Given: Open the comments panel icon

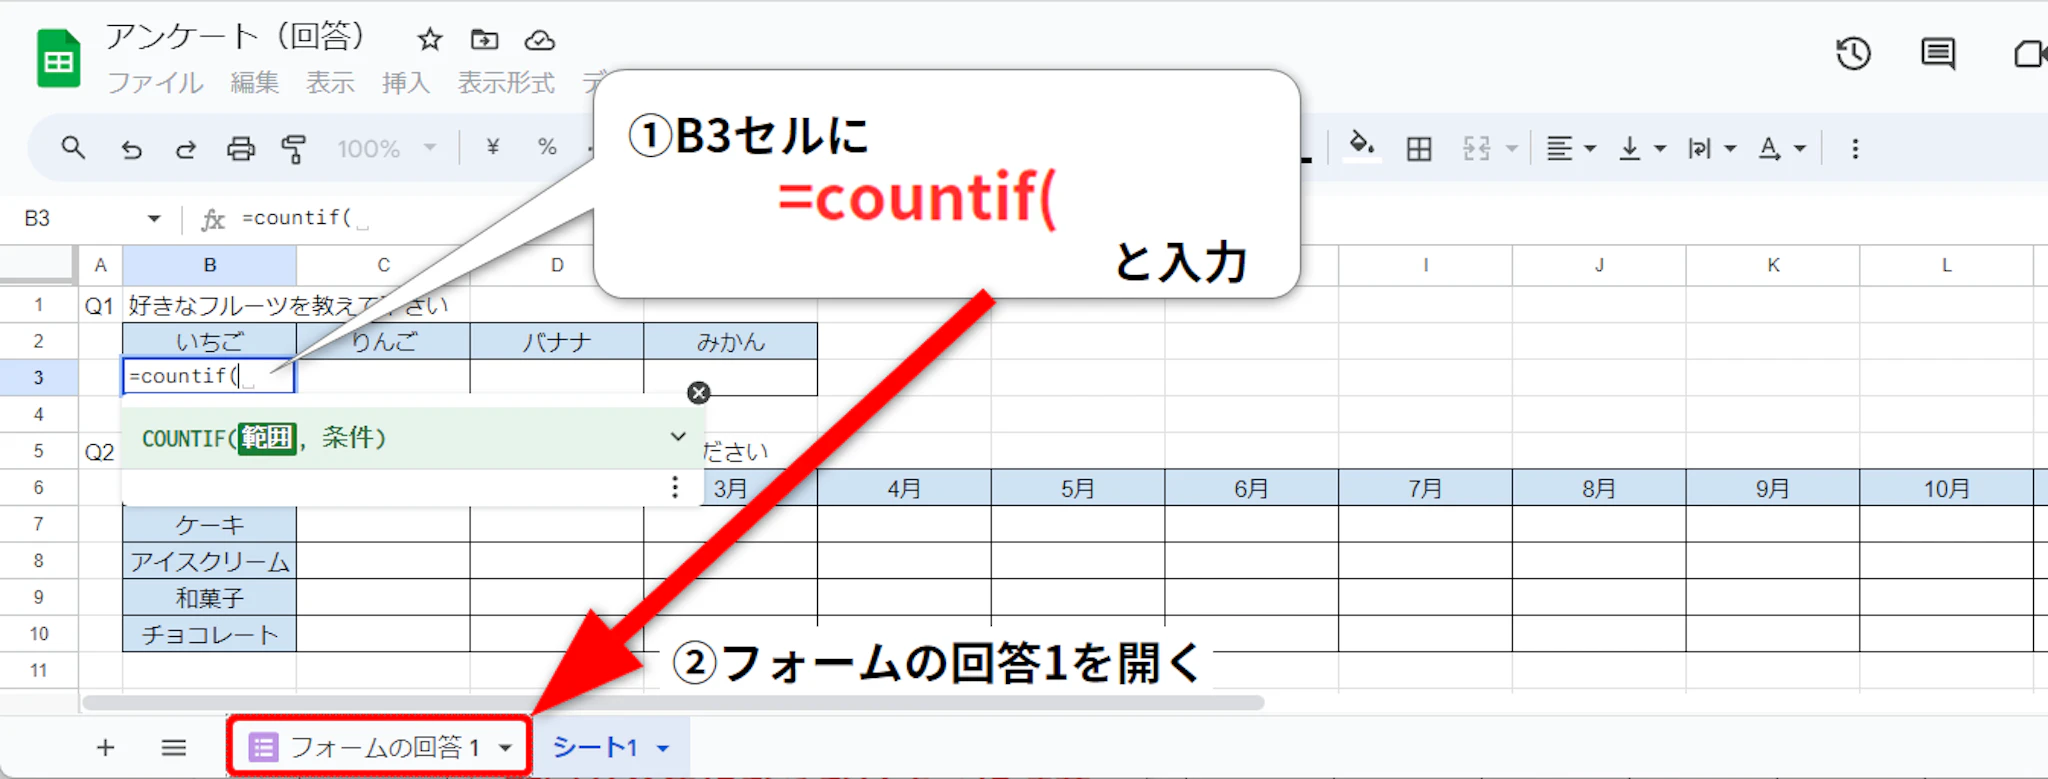Looking at the screenshot, I should coord(1937,54).
